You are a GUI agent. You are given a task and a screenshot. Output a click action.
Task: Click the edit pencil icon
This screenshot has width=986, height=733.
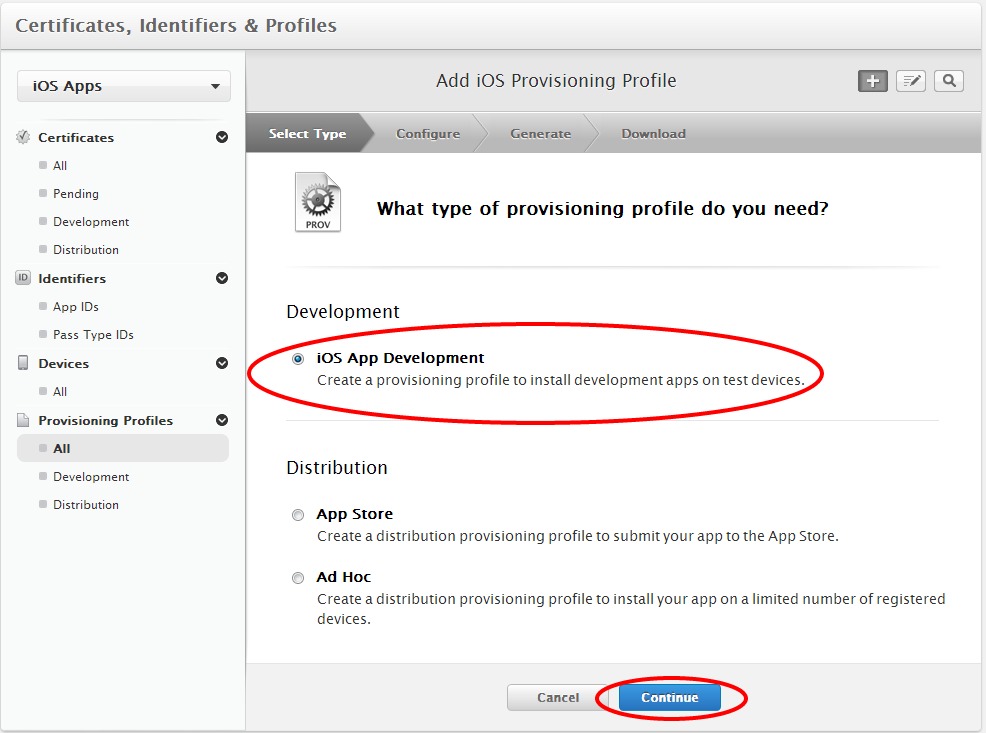coord(911,81)
